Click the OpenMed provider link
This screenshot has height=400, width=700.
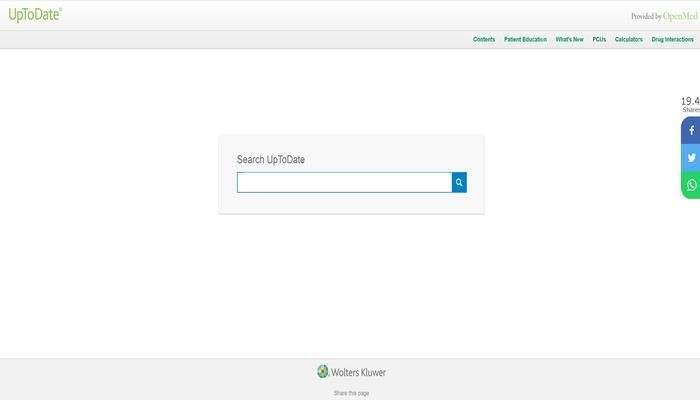tap(678, 16)
